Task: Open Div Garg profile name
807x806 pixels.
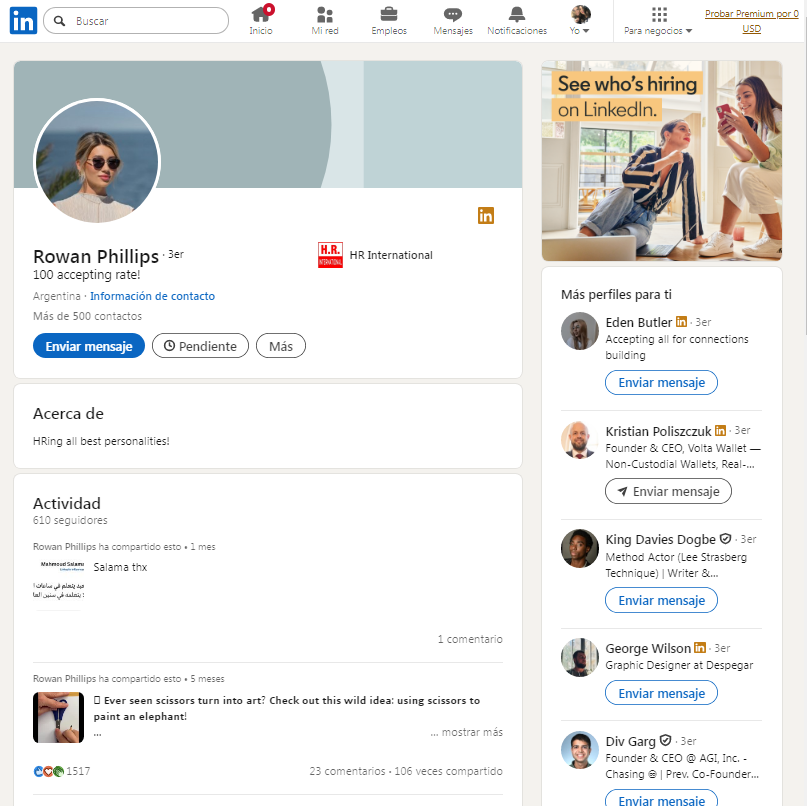Action: click(x=630, y=741)
